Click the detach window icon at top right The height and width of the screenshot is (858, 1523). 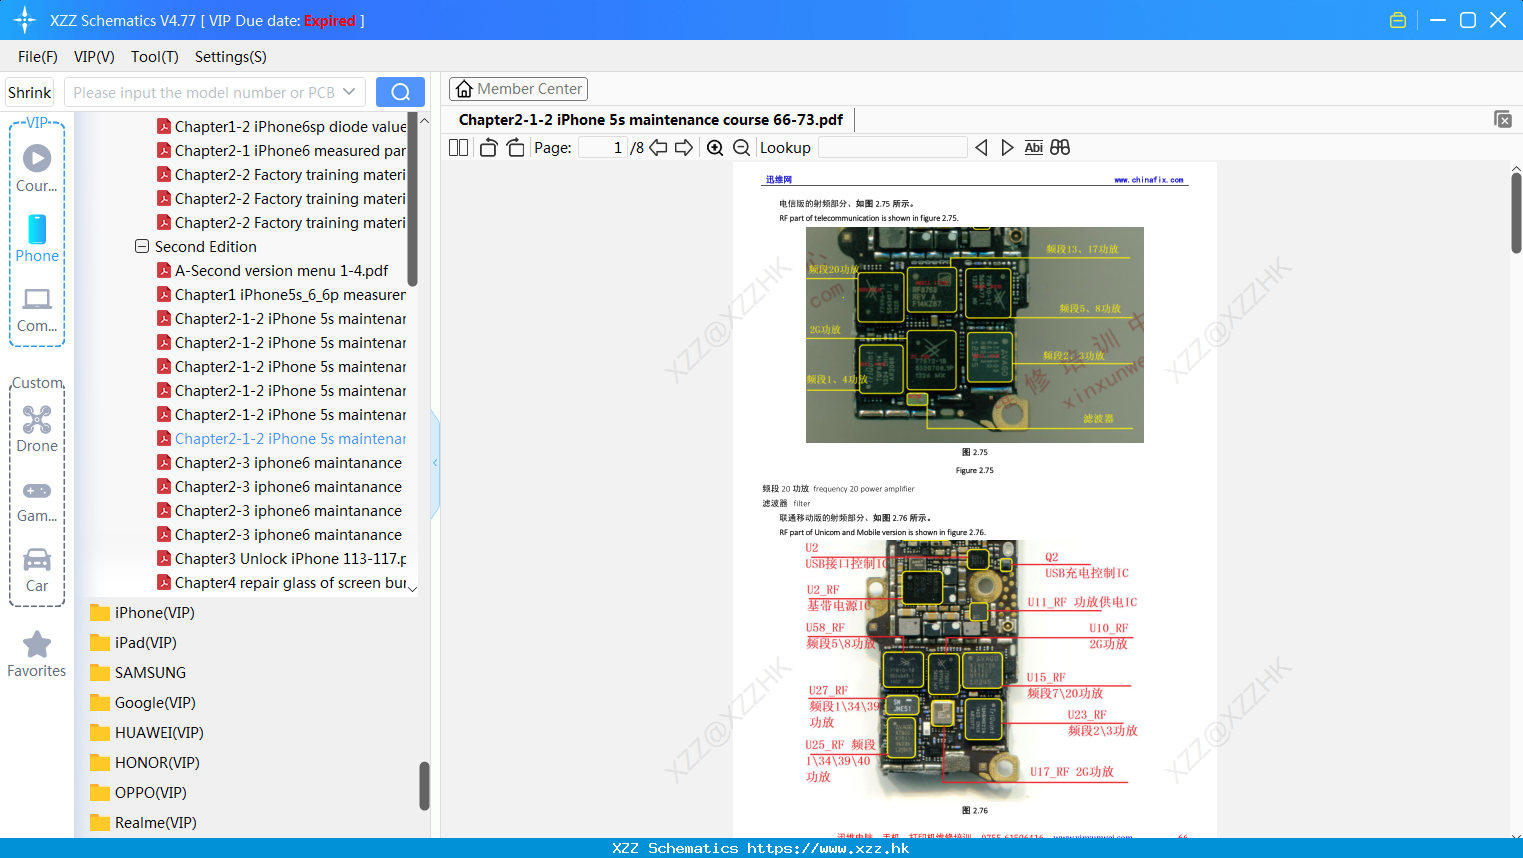pos(1503,119)
